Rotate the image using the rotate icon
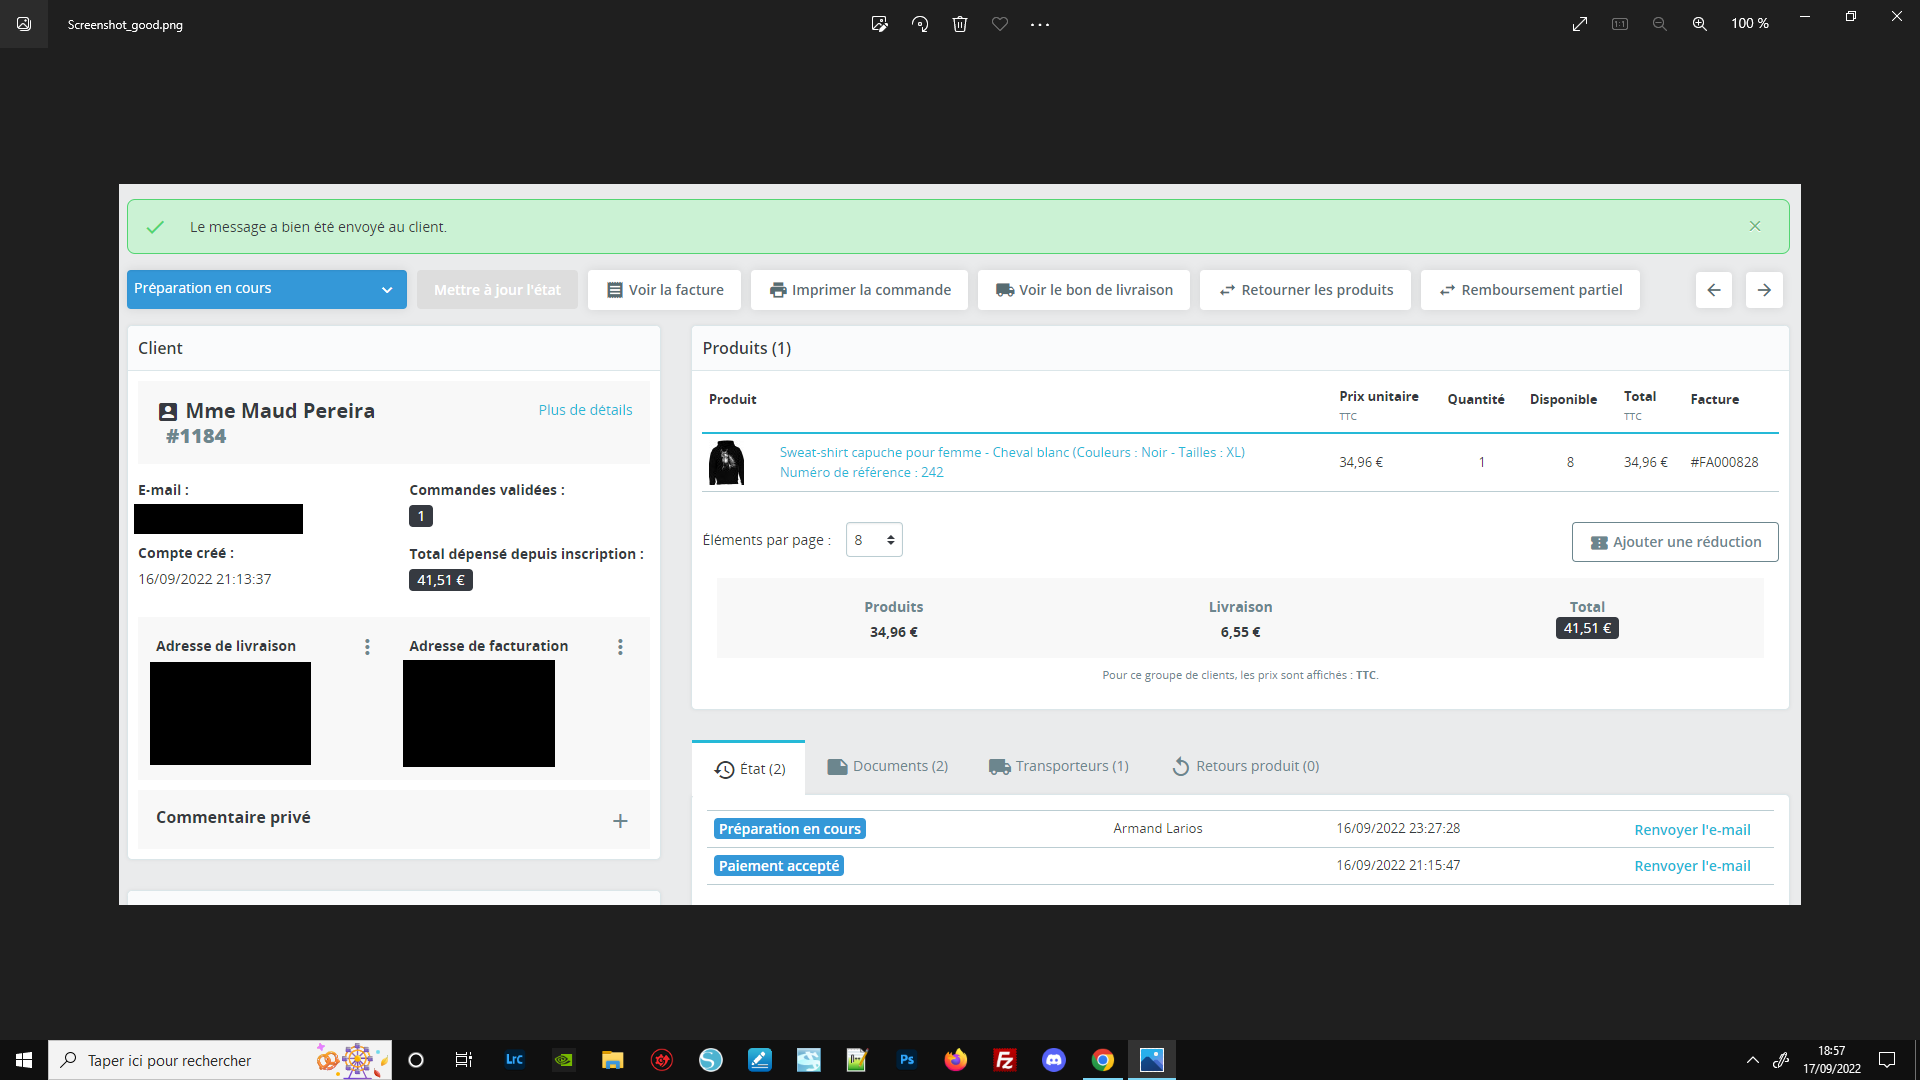 click(x=920, y=24)
